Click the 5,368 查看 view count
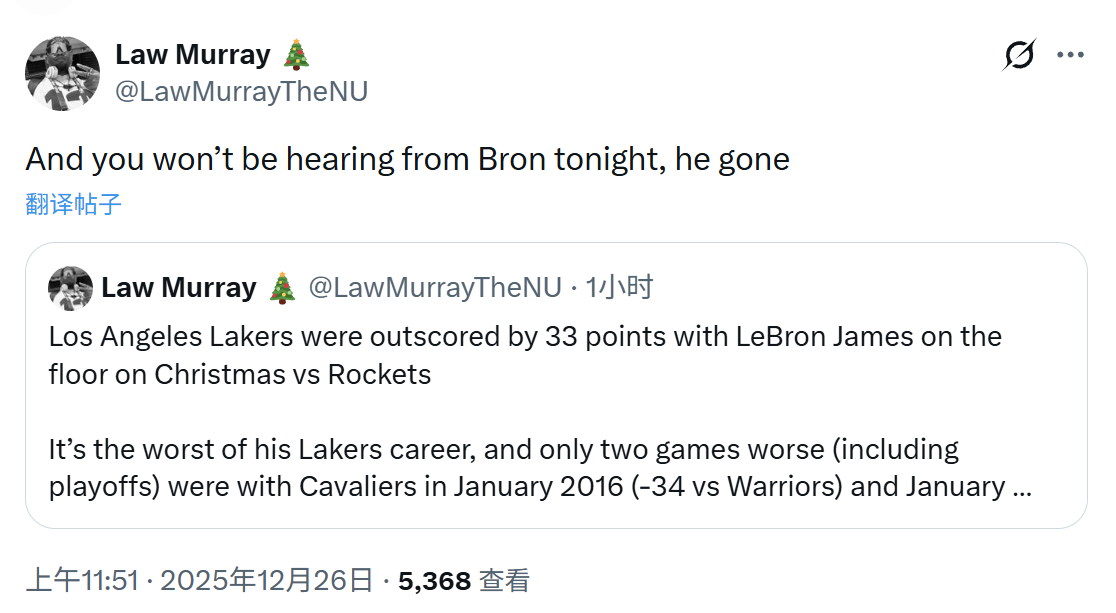This screenshot has height=613, width=1116. [x=463, y=580]
